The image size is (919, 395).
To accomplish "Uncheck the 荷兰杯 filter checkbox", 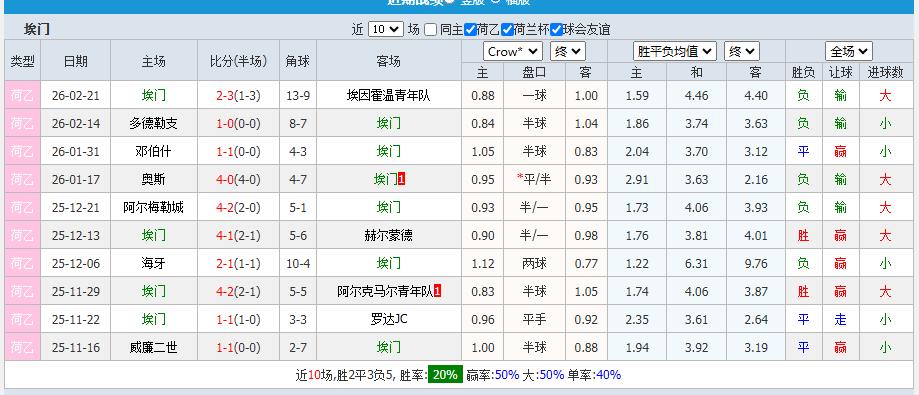I will [x=508, y=29].
